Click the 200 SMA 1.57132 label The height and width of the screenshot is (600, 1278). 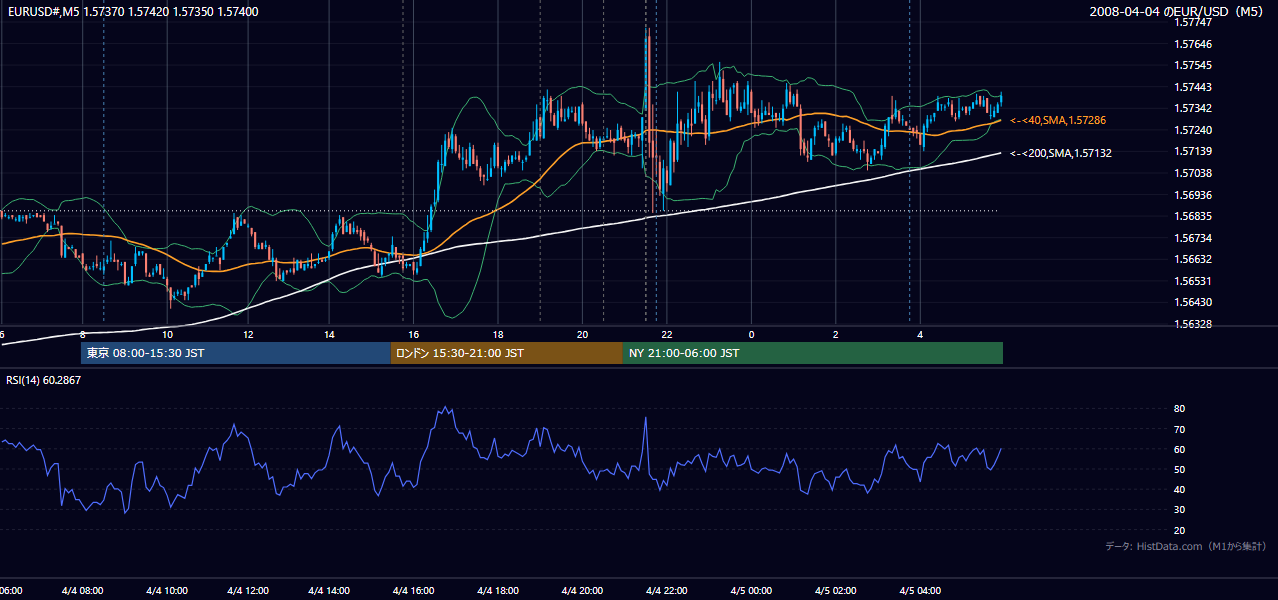(x=1061, y=153)
